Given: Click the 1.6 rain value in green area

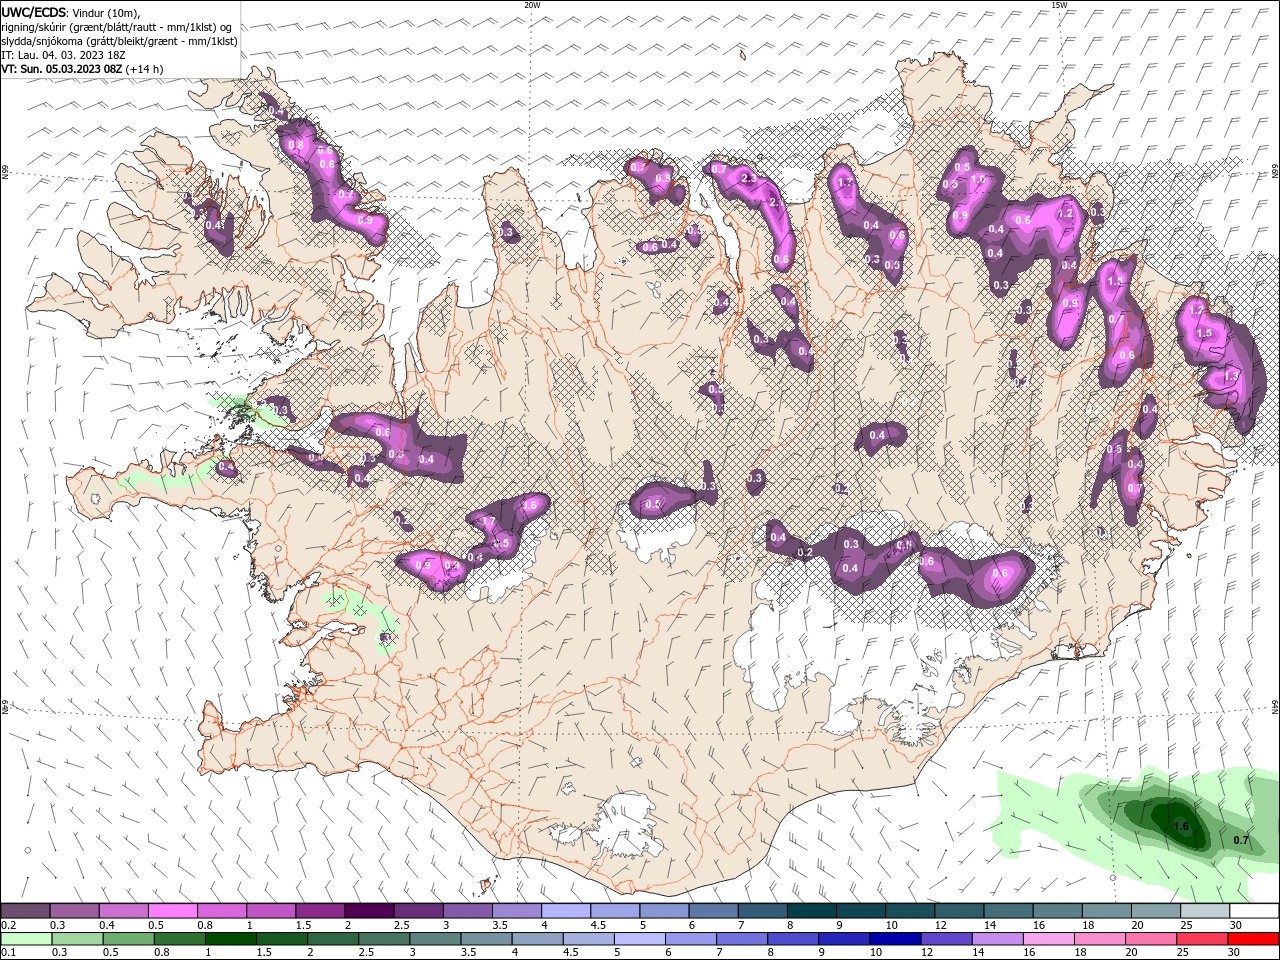Looking at the screenshot, I should [1181, 827].
